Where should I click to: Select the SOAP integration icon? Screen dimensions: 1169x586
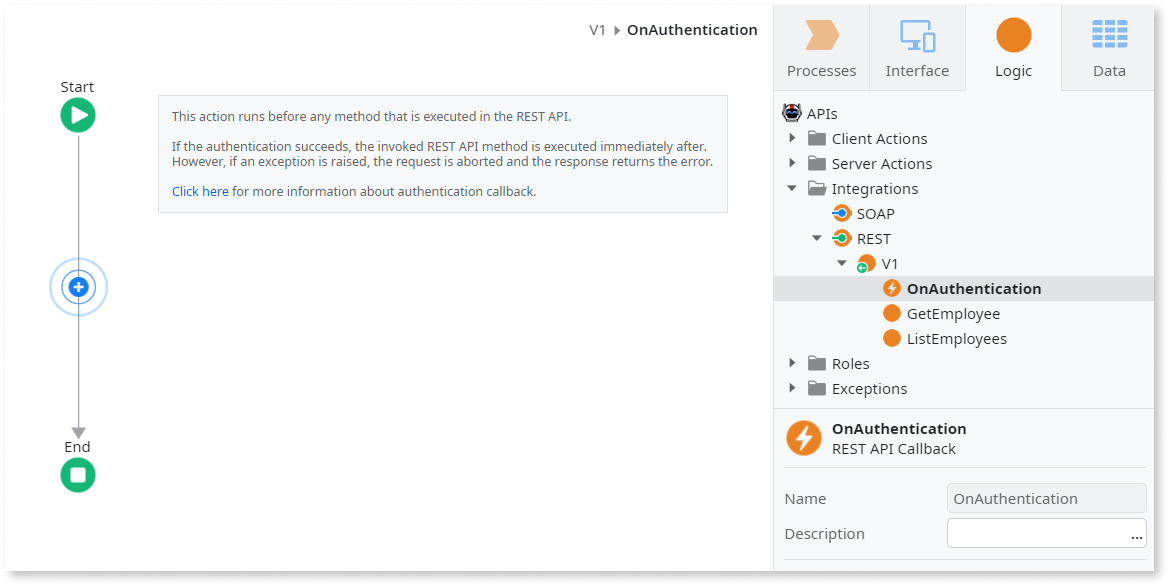click(840, 213)
